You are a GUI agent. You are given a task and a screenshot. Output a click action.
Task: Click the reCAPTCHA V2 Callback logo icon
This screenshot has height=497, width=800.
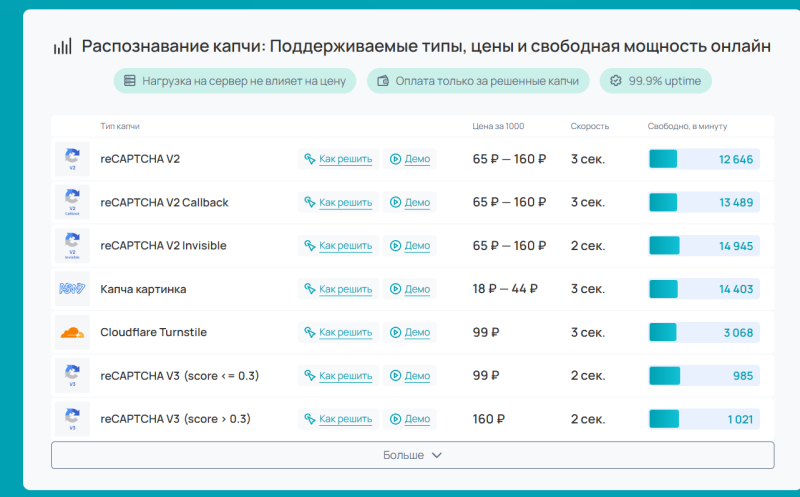point(72,203)
